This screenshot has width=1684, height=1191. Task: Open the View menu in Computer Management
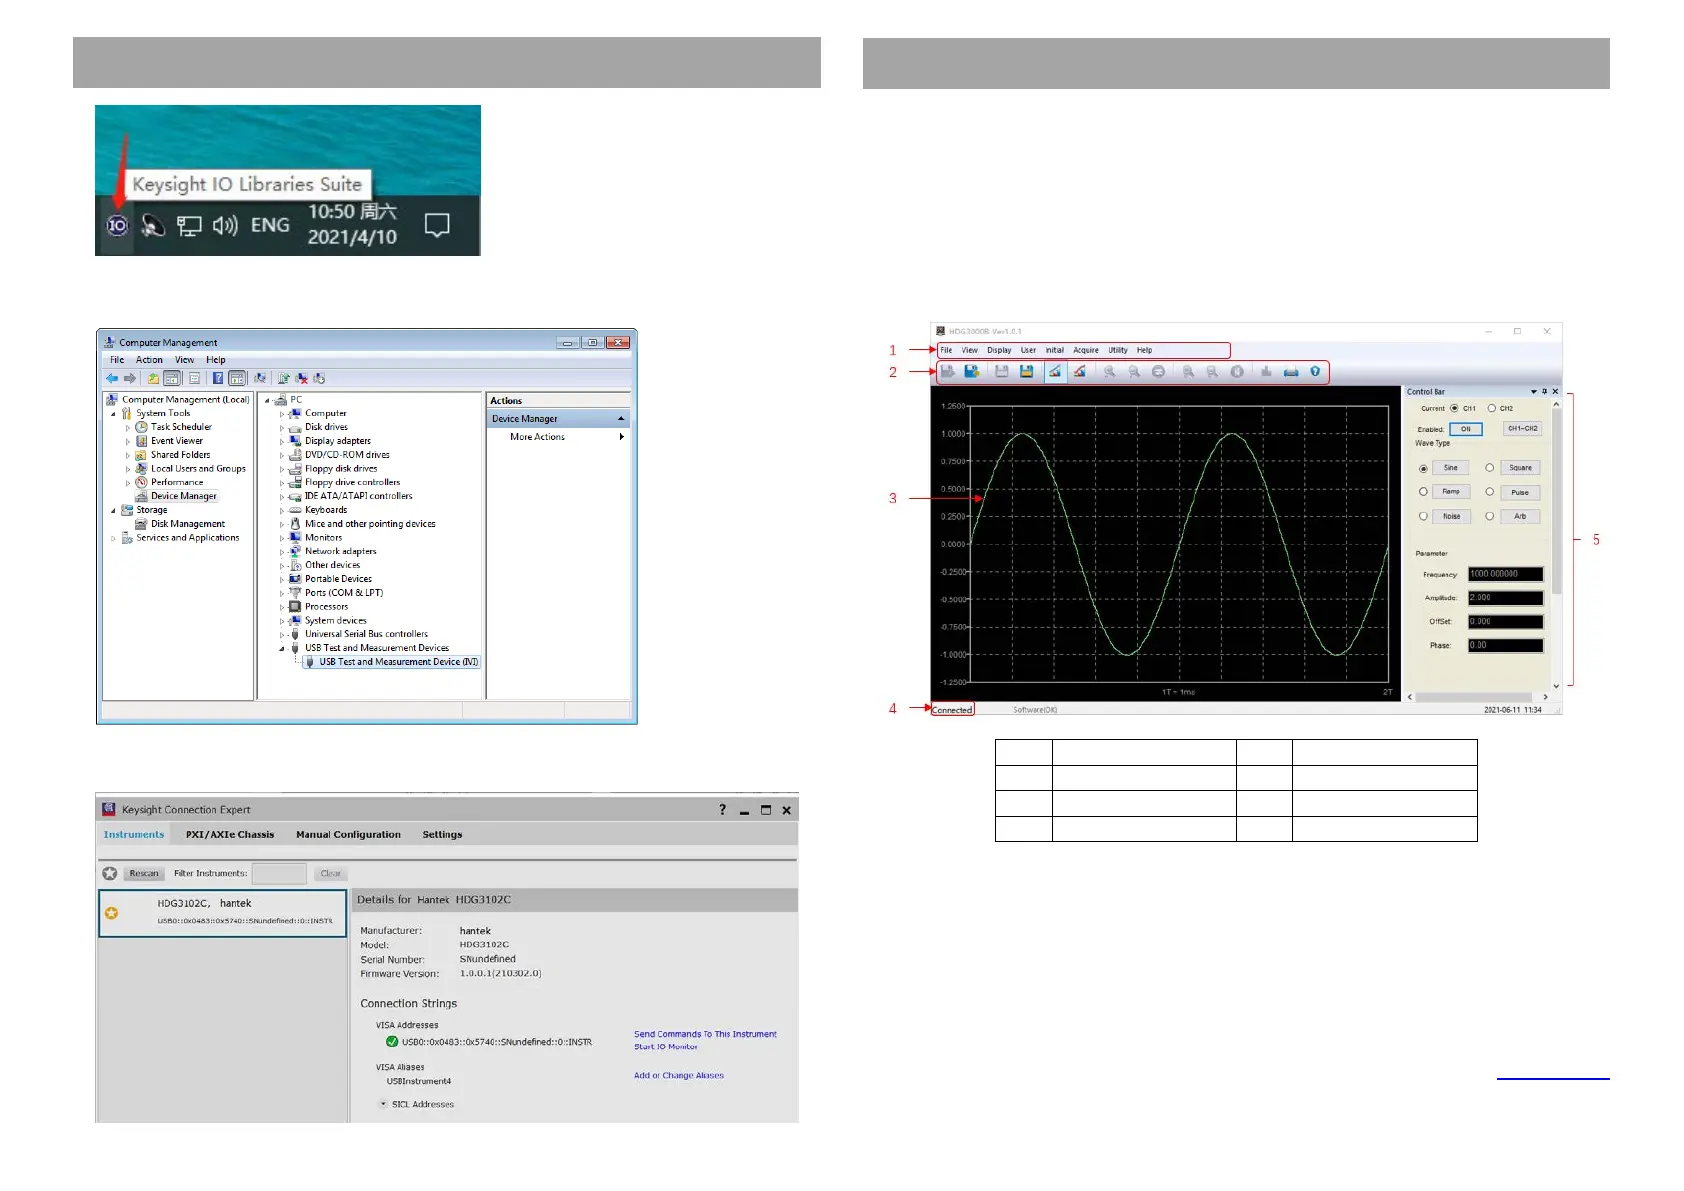click(x=185, y=360)
